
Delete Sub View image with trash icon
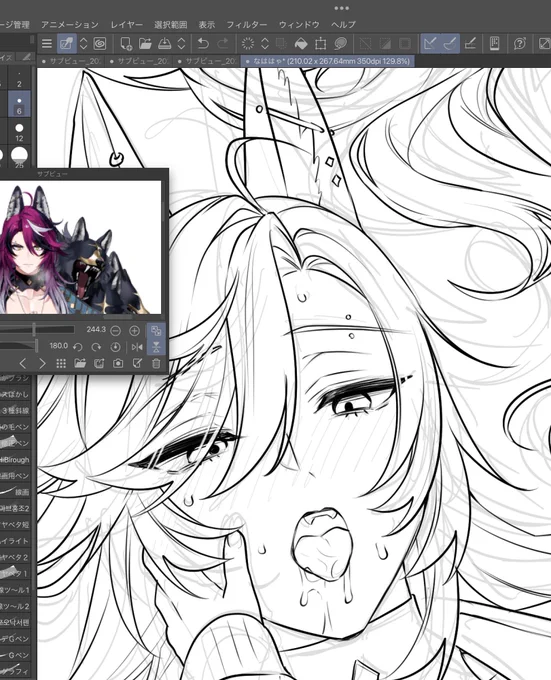156,363
